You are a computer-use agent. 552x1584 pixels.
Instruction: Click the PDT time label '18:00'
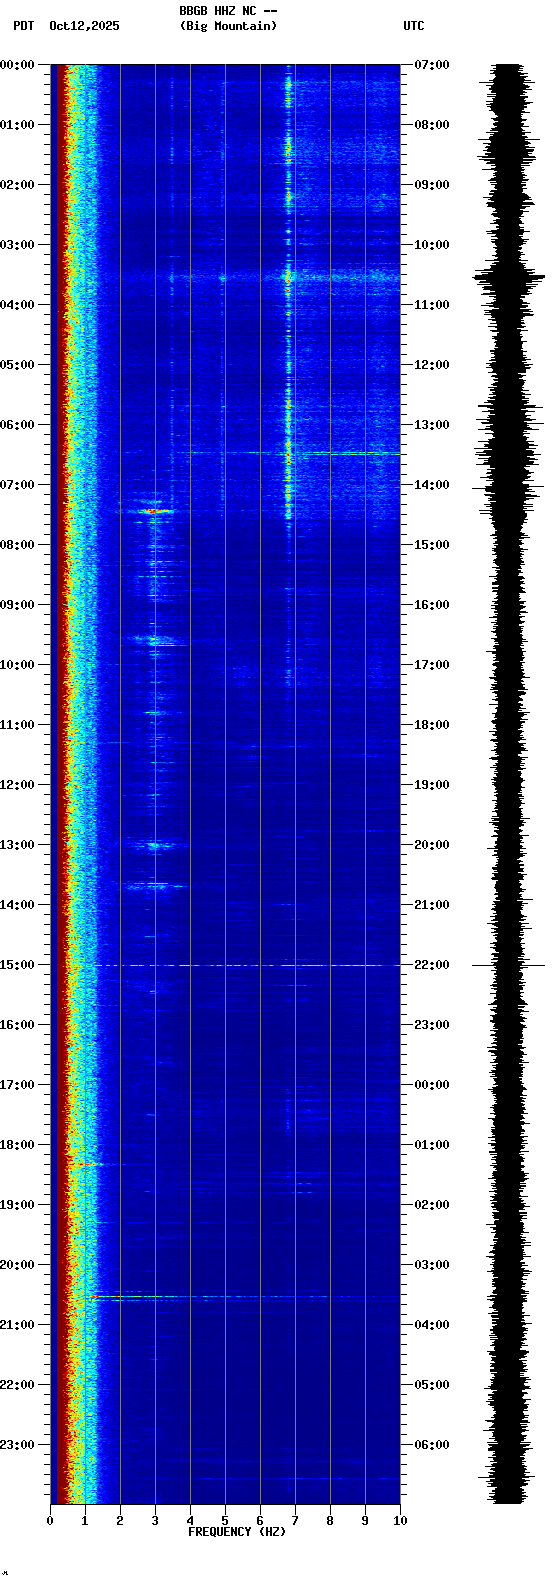click(x=17, y=1145)
